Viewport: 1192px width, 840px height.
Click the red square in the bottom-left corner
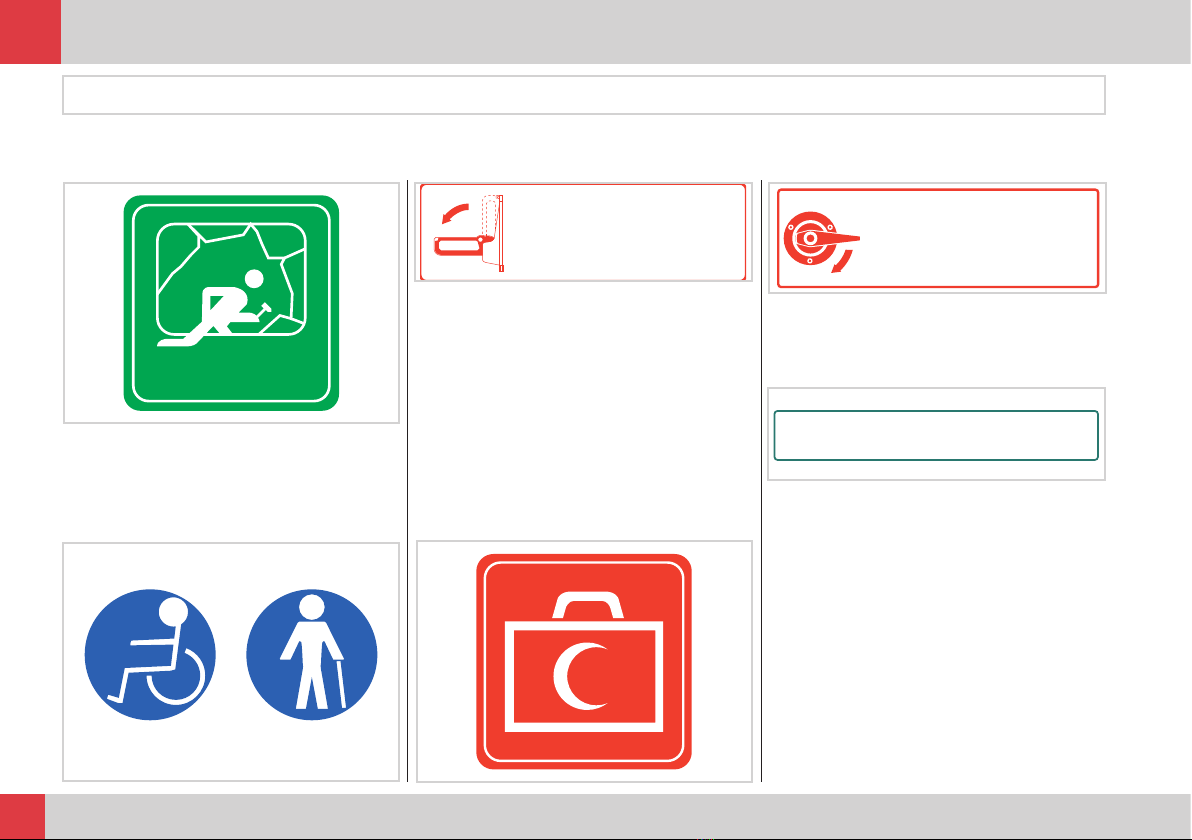coord(23,816)
